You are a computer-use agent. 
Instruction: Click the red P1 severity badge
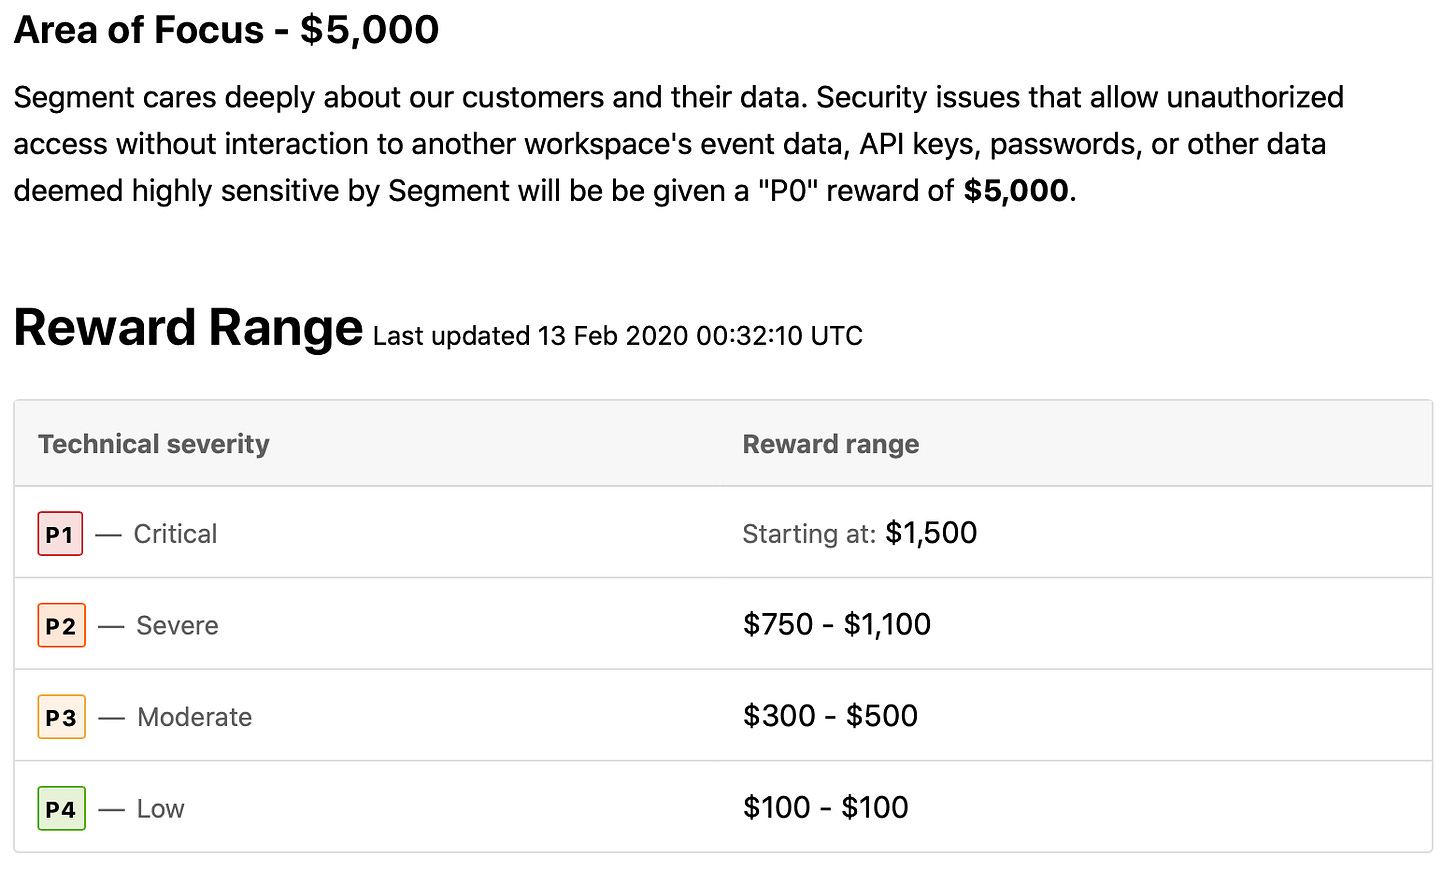point(60,533)
